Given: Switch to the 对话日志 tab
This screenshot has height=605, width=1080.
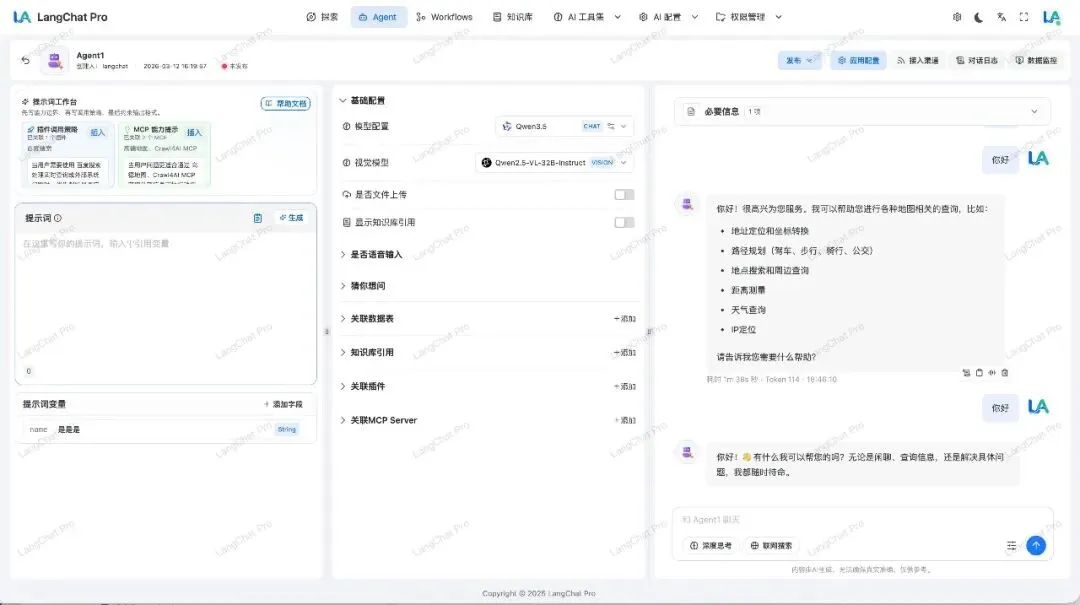Looking at the screenshot, I should click(977, 61).
